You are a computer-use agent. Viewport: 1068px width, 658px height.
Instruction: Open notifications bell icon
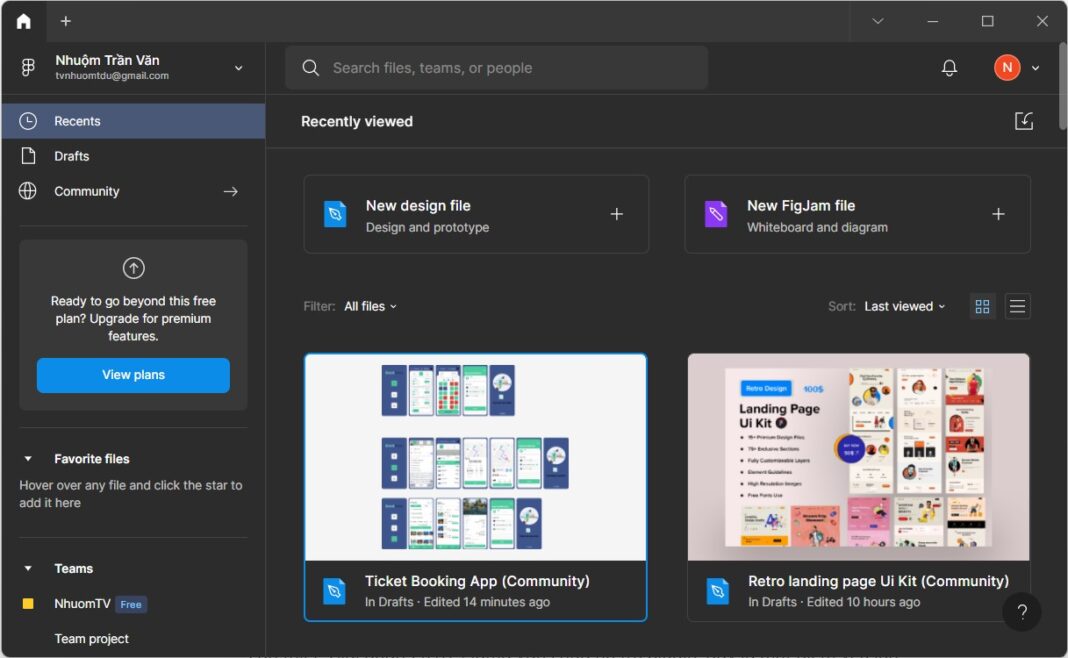point(949,68)
